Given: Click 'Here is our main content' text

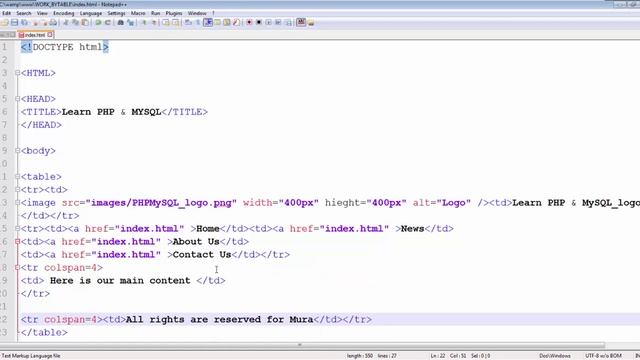Looking at the screenshot, I should [120, 281].
